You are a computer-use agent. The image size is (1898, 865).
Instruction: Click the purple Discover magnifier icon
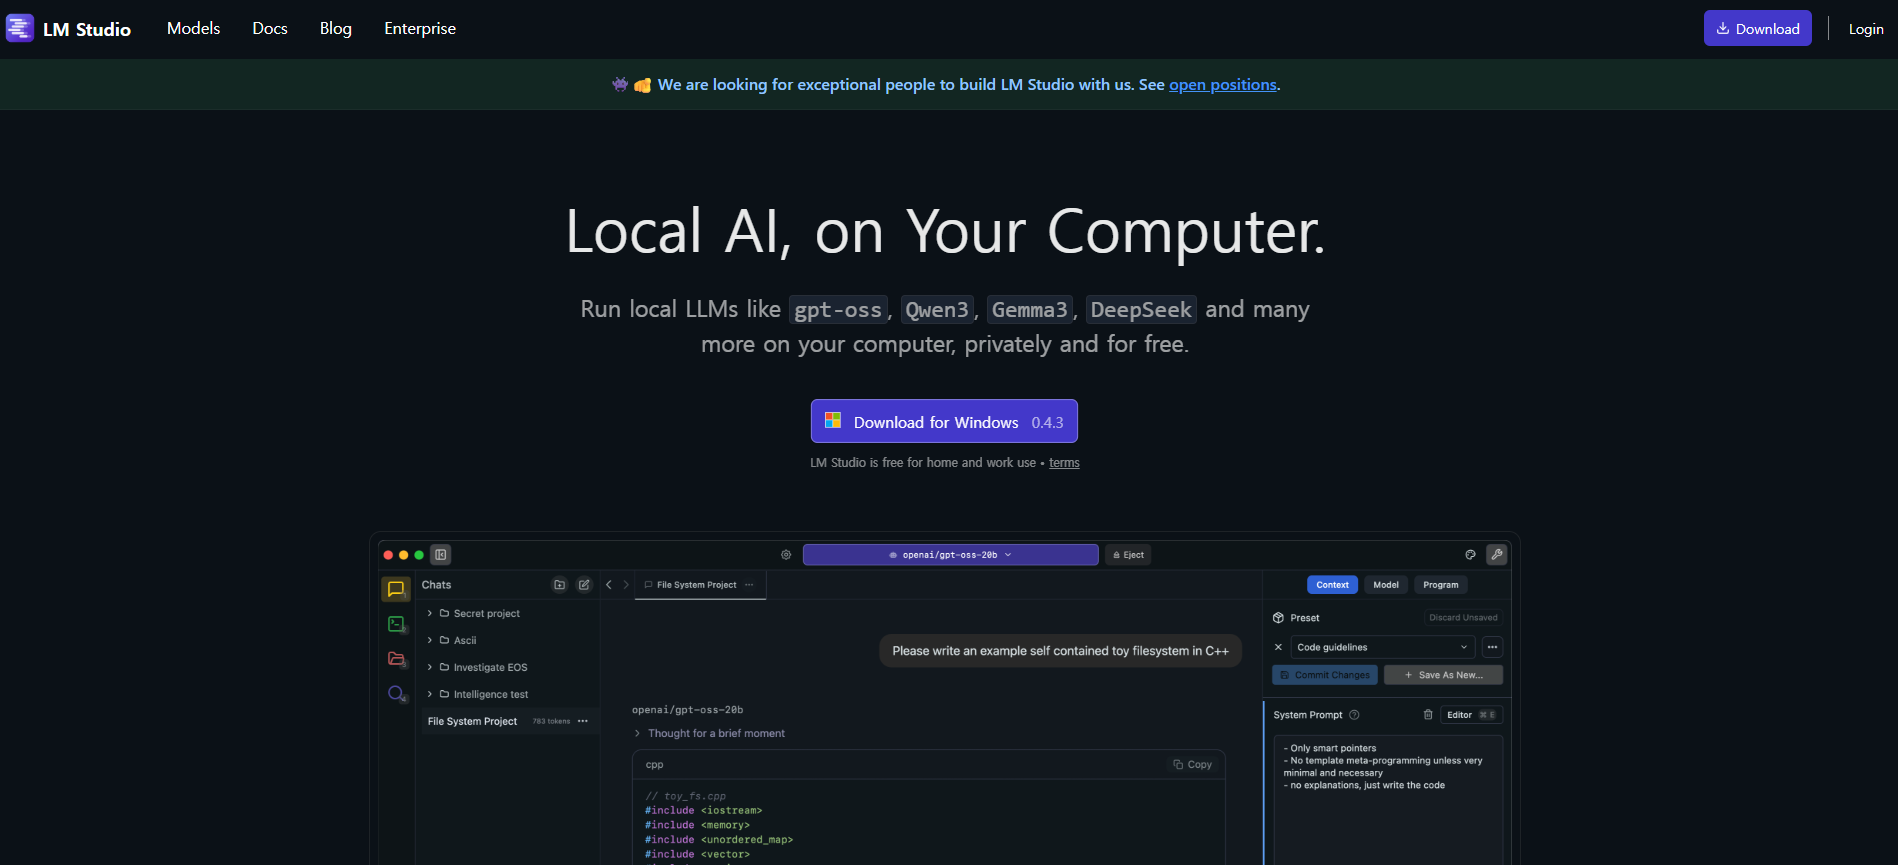396,694
